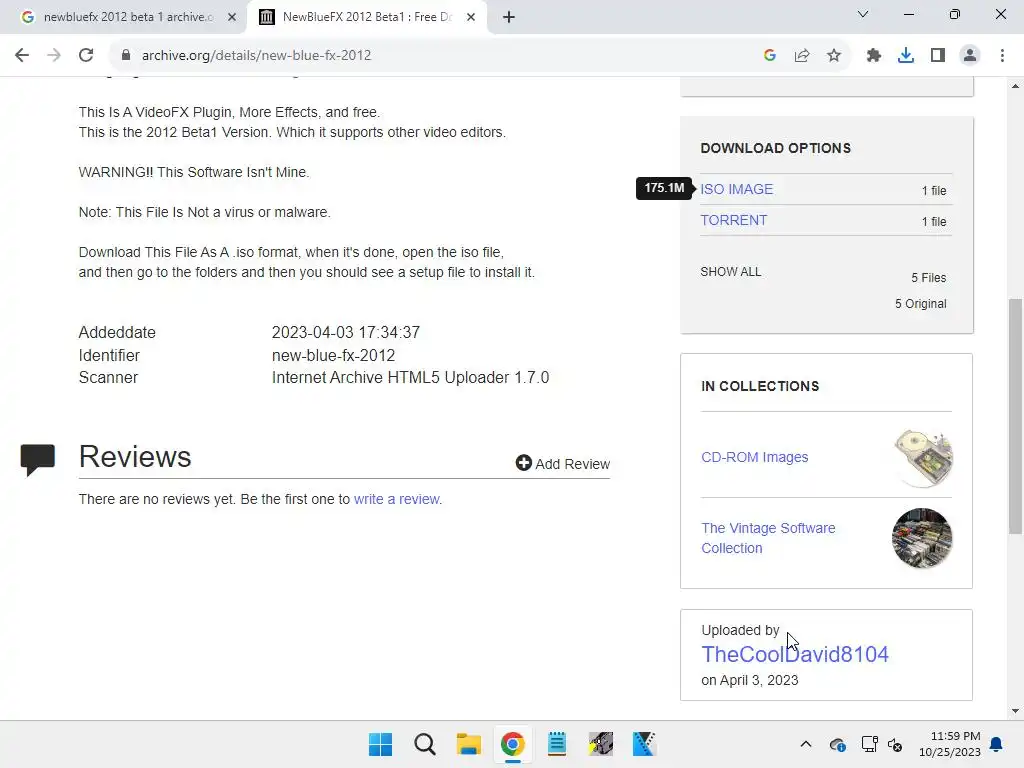Open the CD-ROM Images collection
This screenshot has height=768, width=1024.
(x=754, y=457)
